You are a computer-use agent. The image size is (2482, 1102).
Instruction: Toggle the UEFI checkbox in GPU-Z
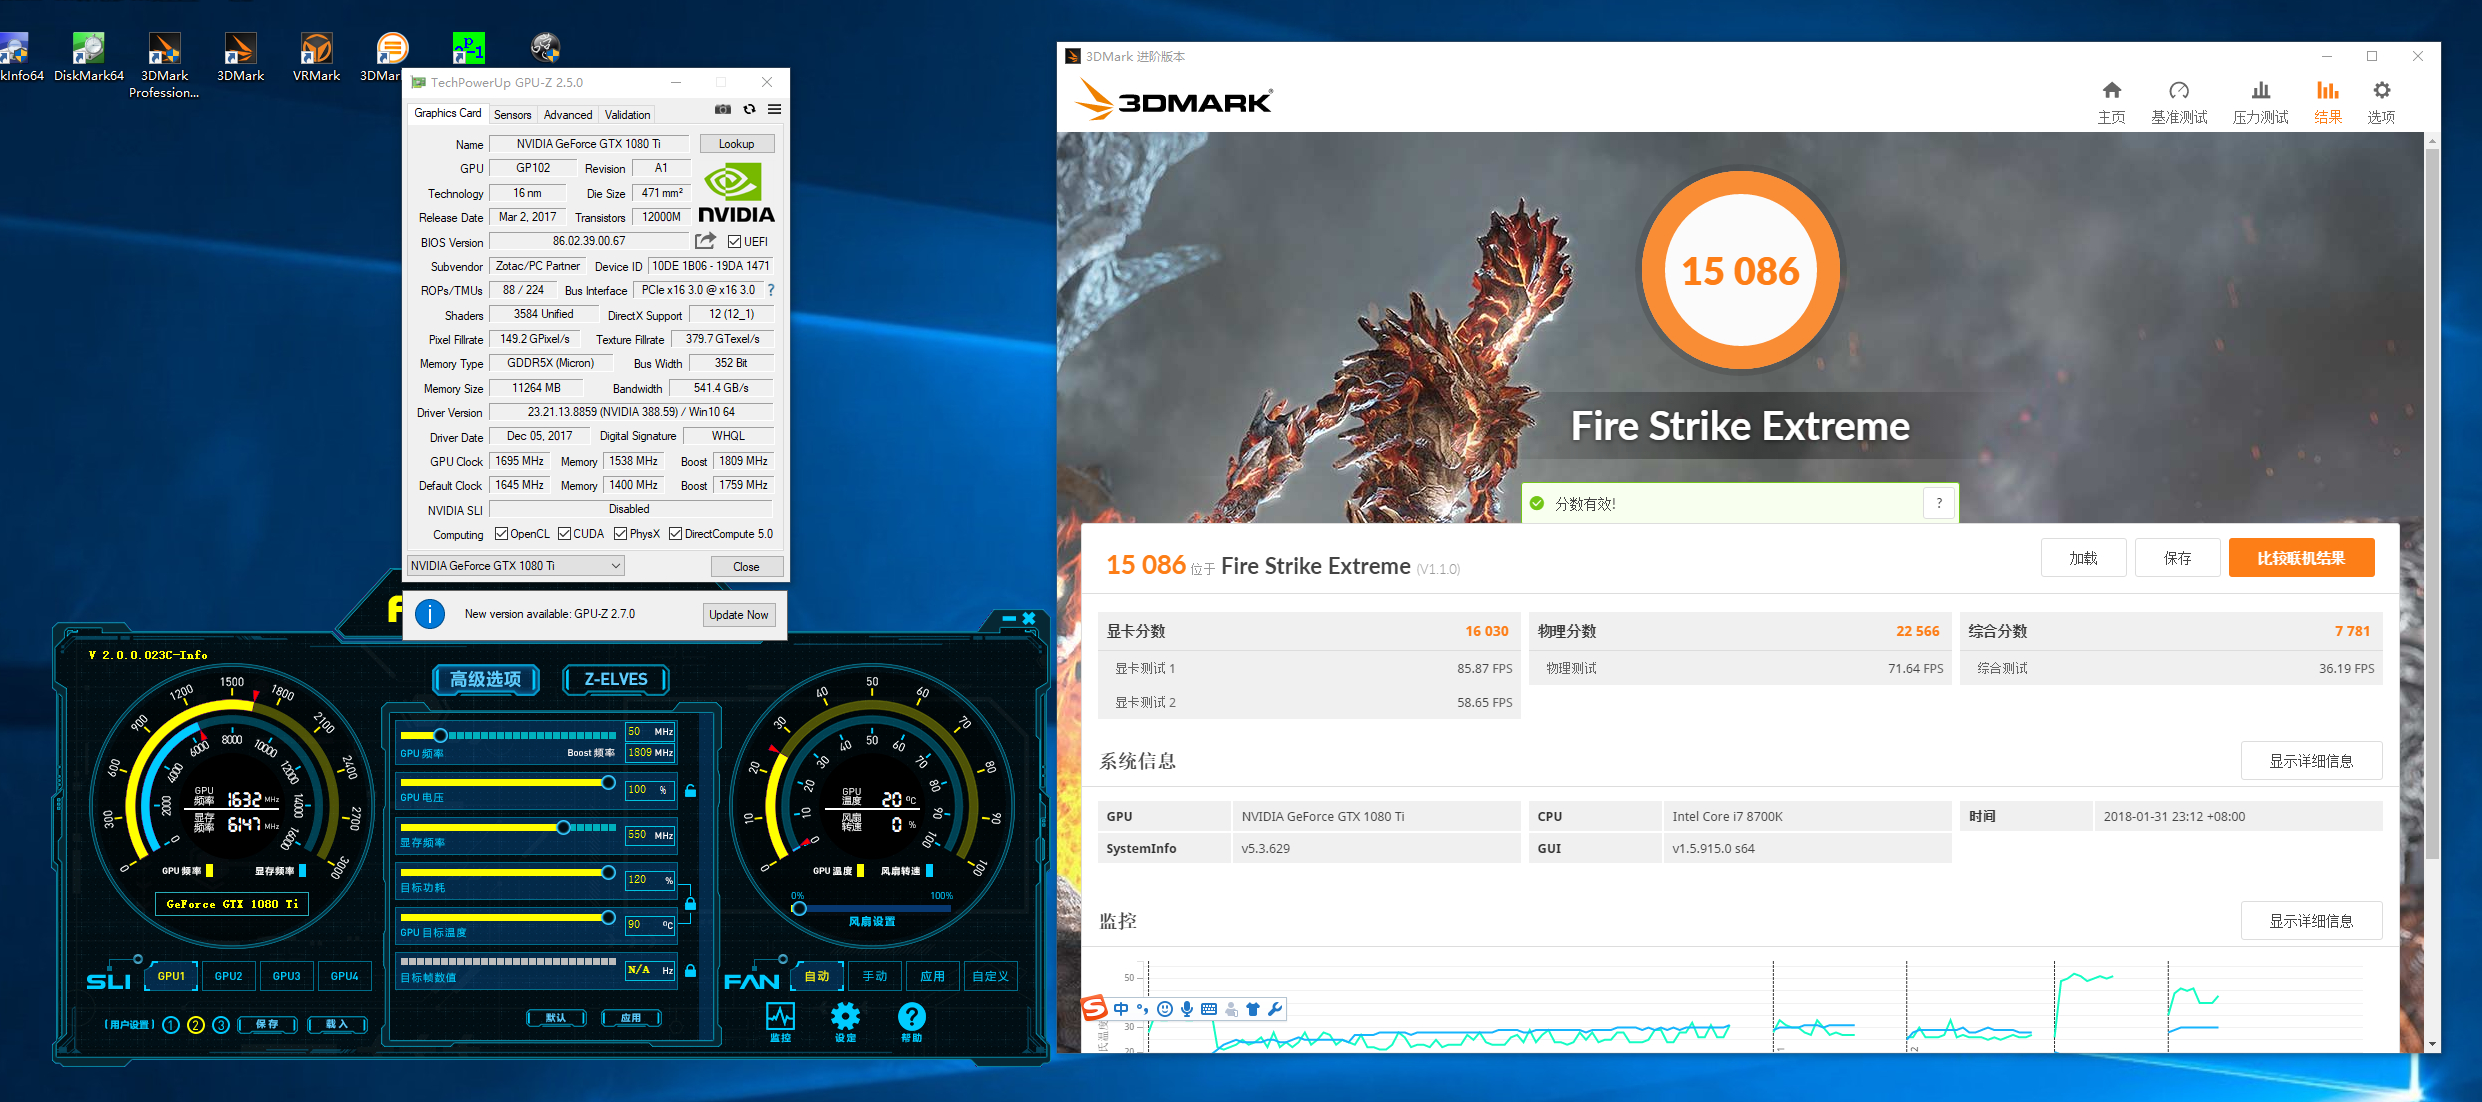(735, 241)
